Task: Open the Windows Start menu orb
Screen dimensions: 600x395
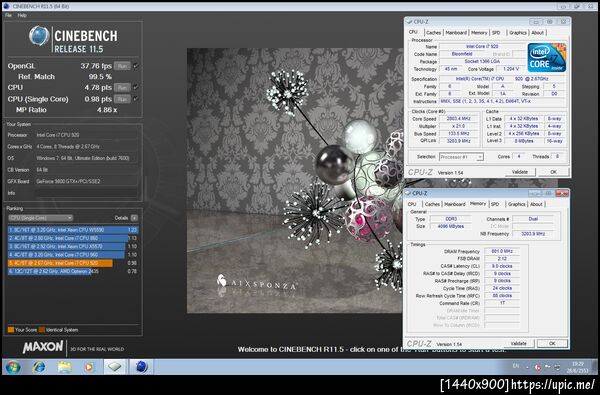Action: 13,367
